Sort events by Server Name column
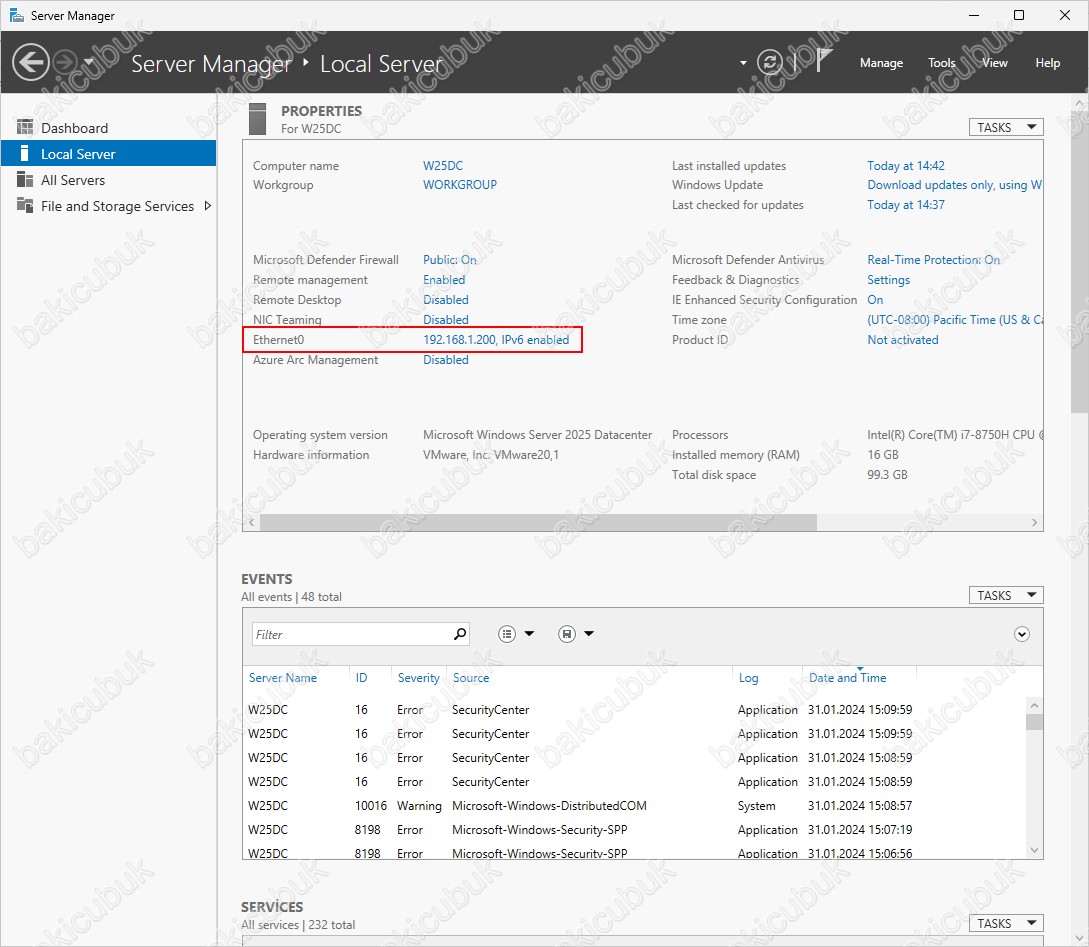1089x947 pixels. (283, 678)
